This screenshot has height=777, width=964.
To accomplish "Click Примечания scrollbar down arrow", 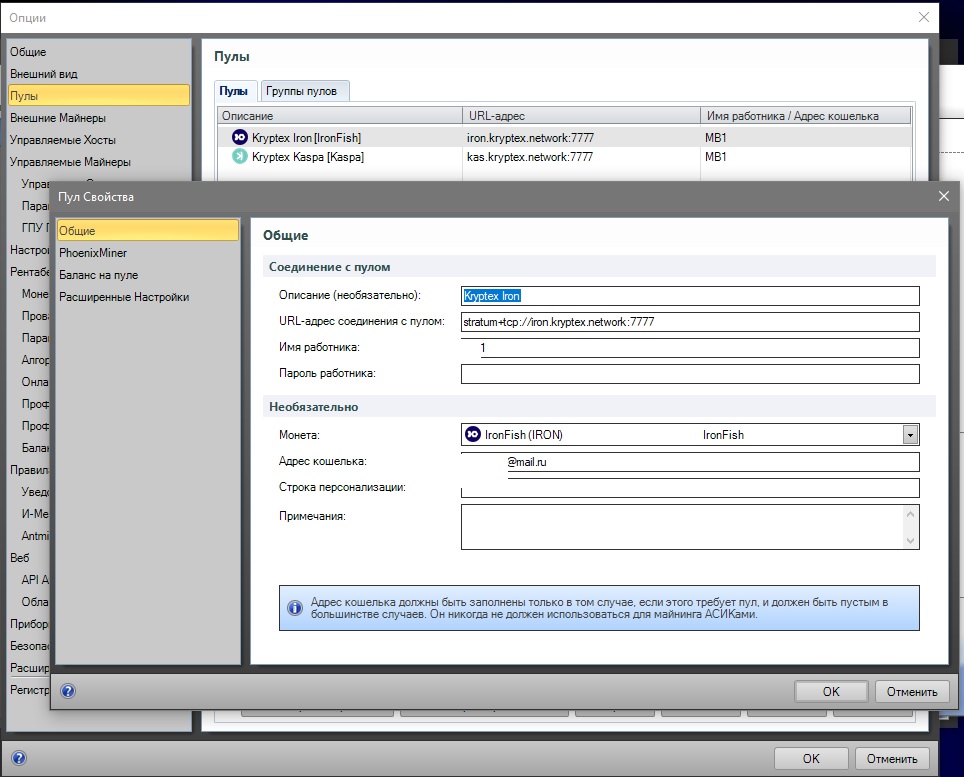I will click(x=911, y=541).
